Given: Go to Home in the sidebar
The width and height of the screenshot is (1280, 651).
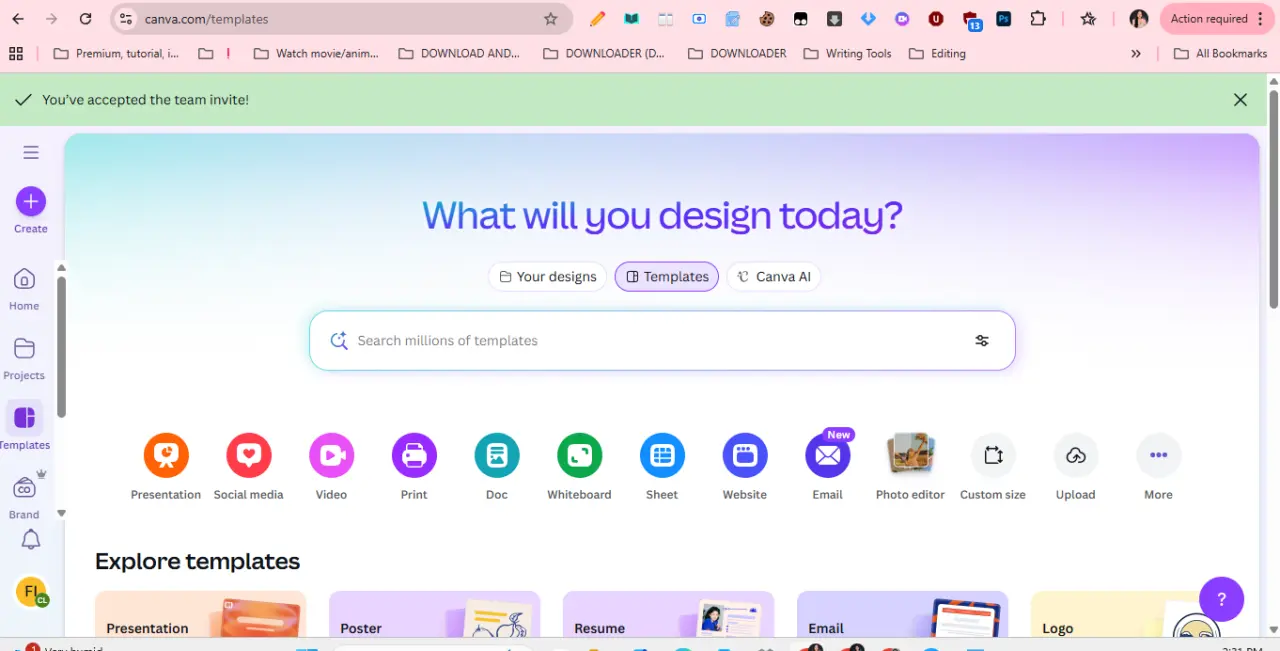Looking at the screenshot, I should point(24,289).
